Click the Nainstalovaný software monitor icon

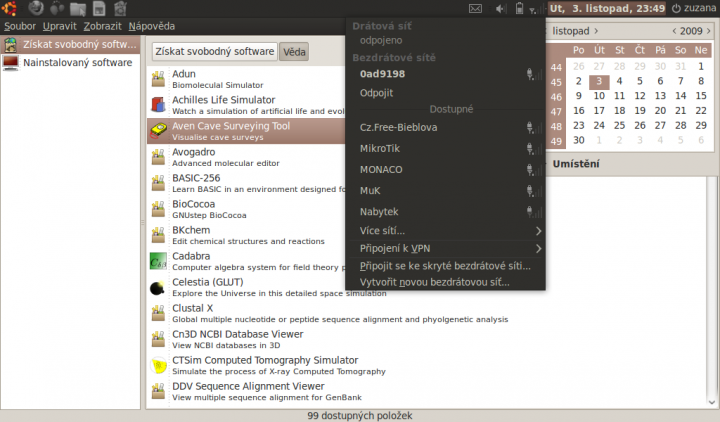11,63
